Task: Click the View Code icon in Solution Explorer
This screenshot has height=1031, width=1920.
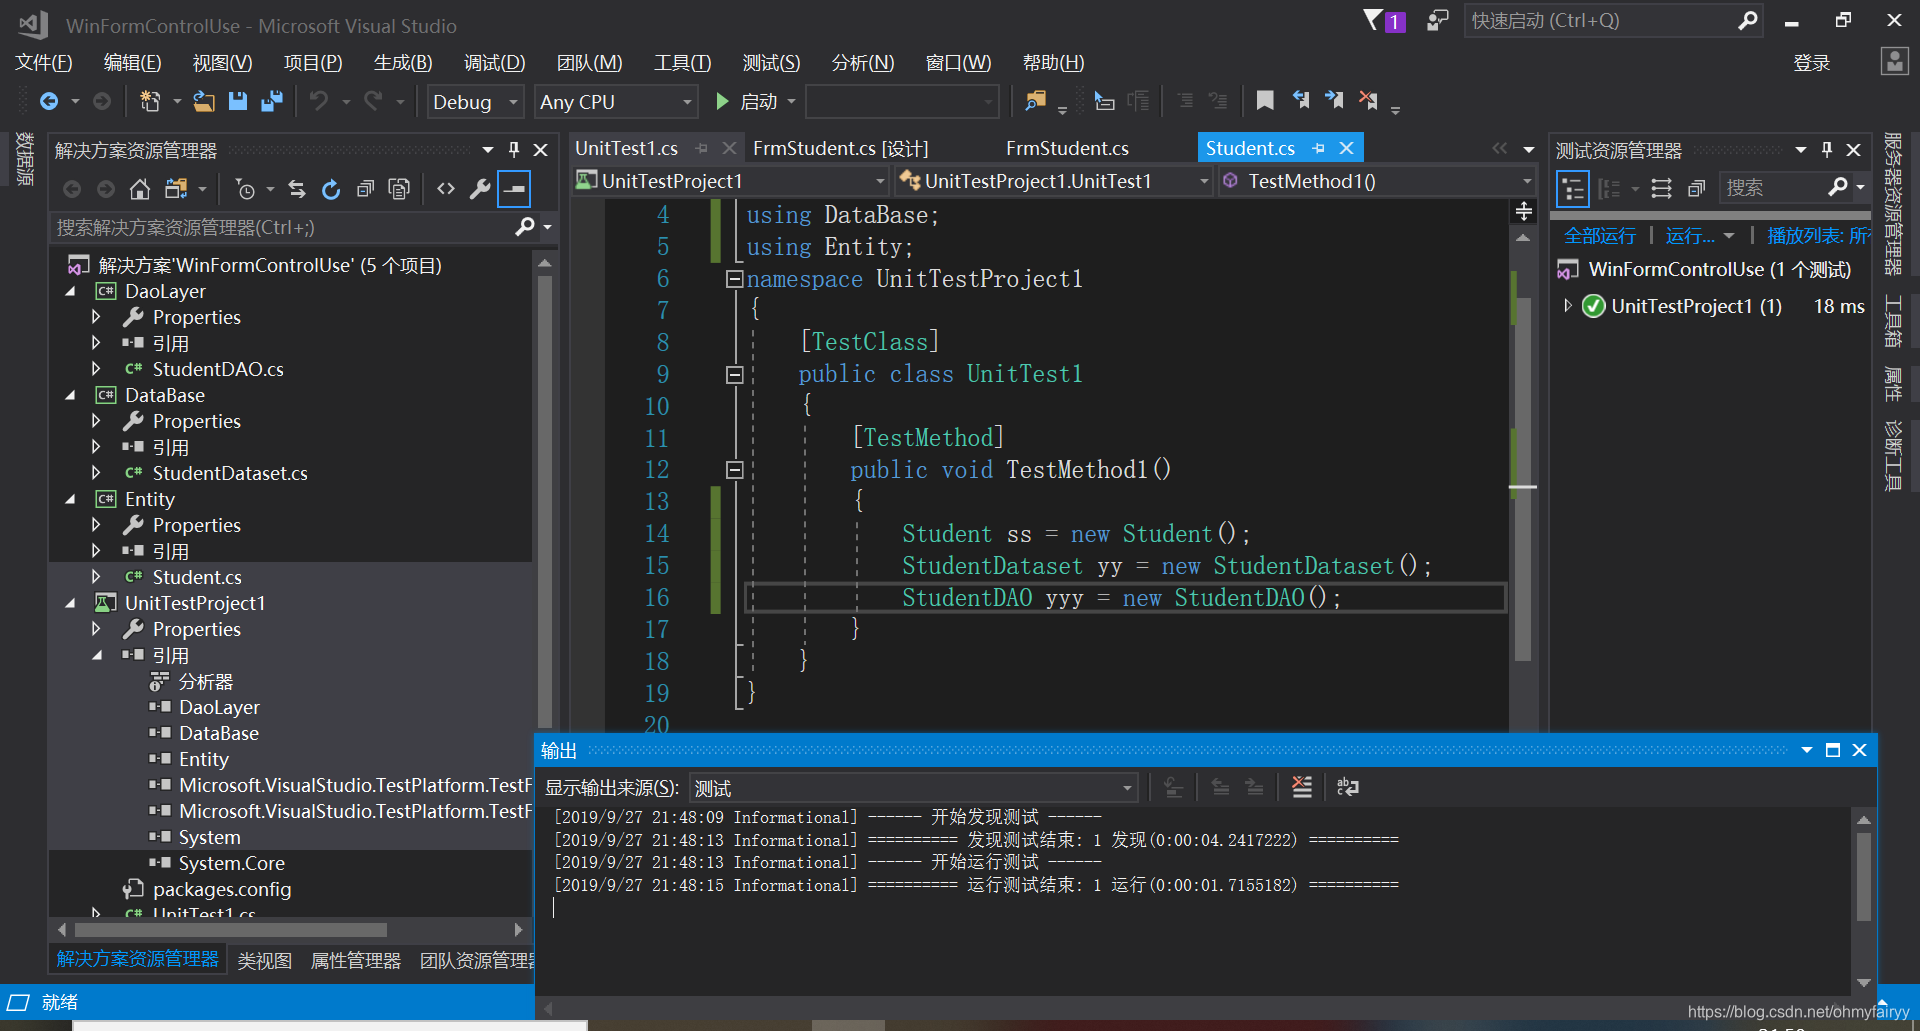Action: (446, 189)
